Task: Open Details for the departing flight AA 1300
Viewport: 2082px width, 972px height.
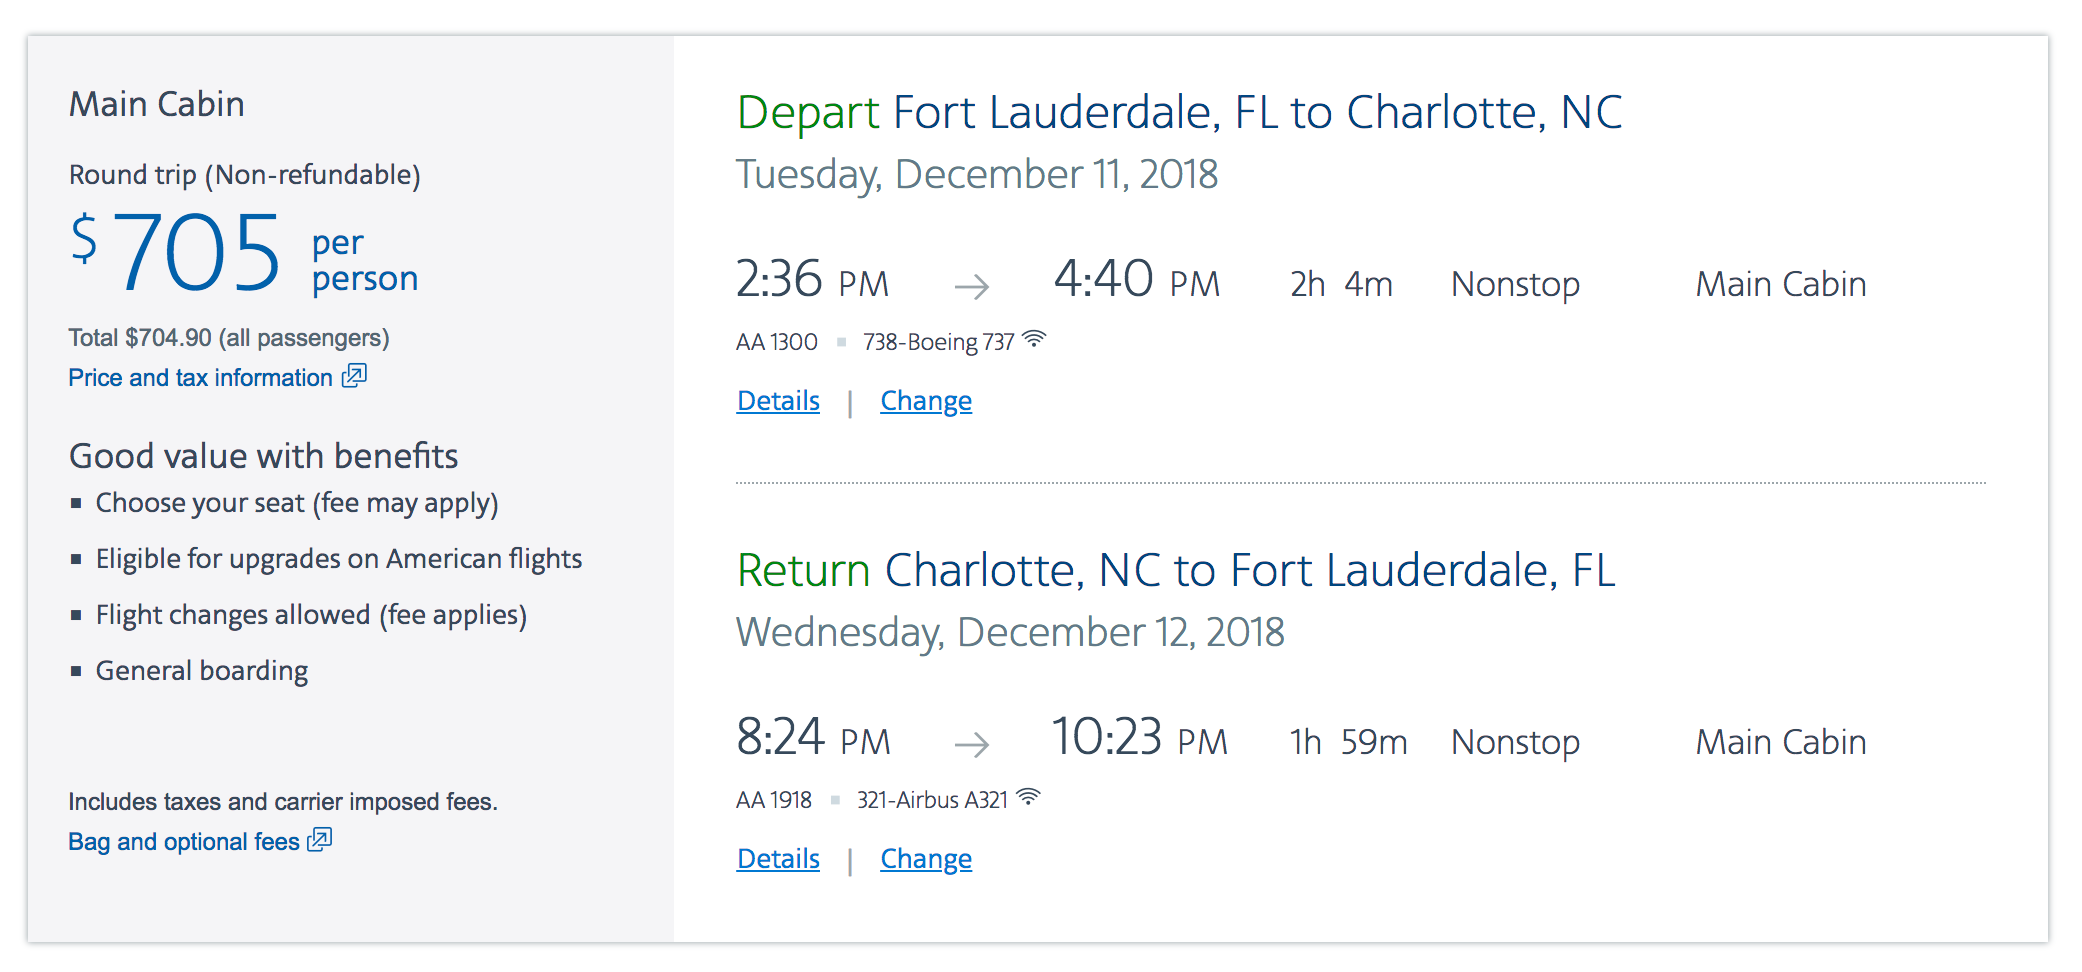Action: 778,401
